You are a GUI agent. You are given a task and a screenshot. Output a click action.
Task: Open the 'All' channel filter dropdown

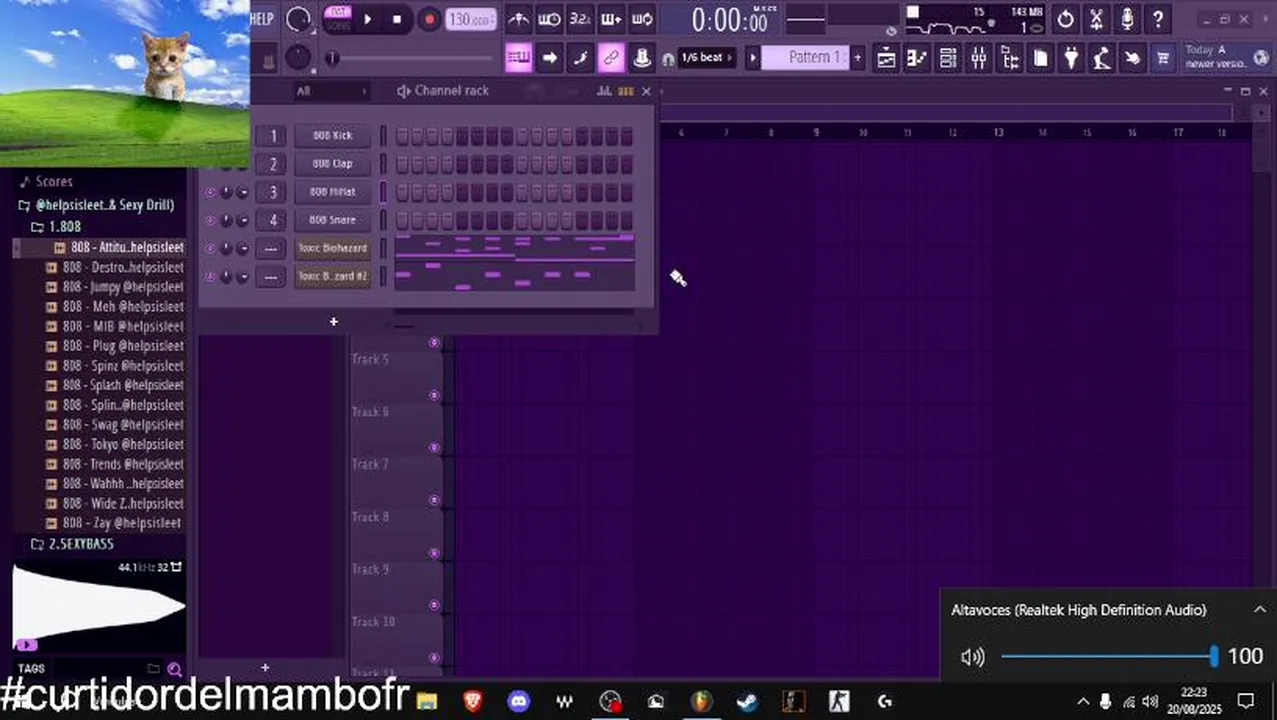point(331,91)
